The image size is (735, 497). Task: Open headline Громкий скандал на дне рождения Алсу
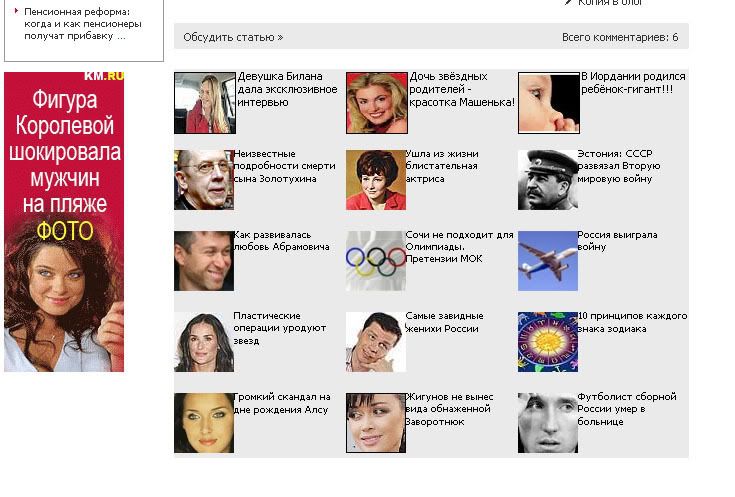tap(282, 403)
